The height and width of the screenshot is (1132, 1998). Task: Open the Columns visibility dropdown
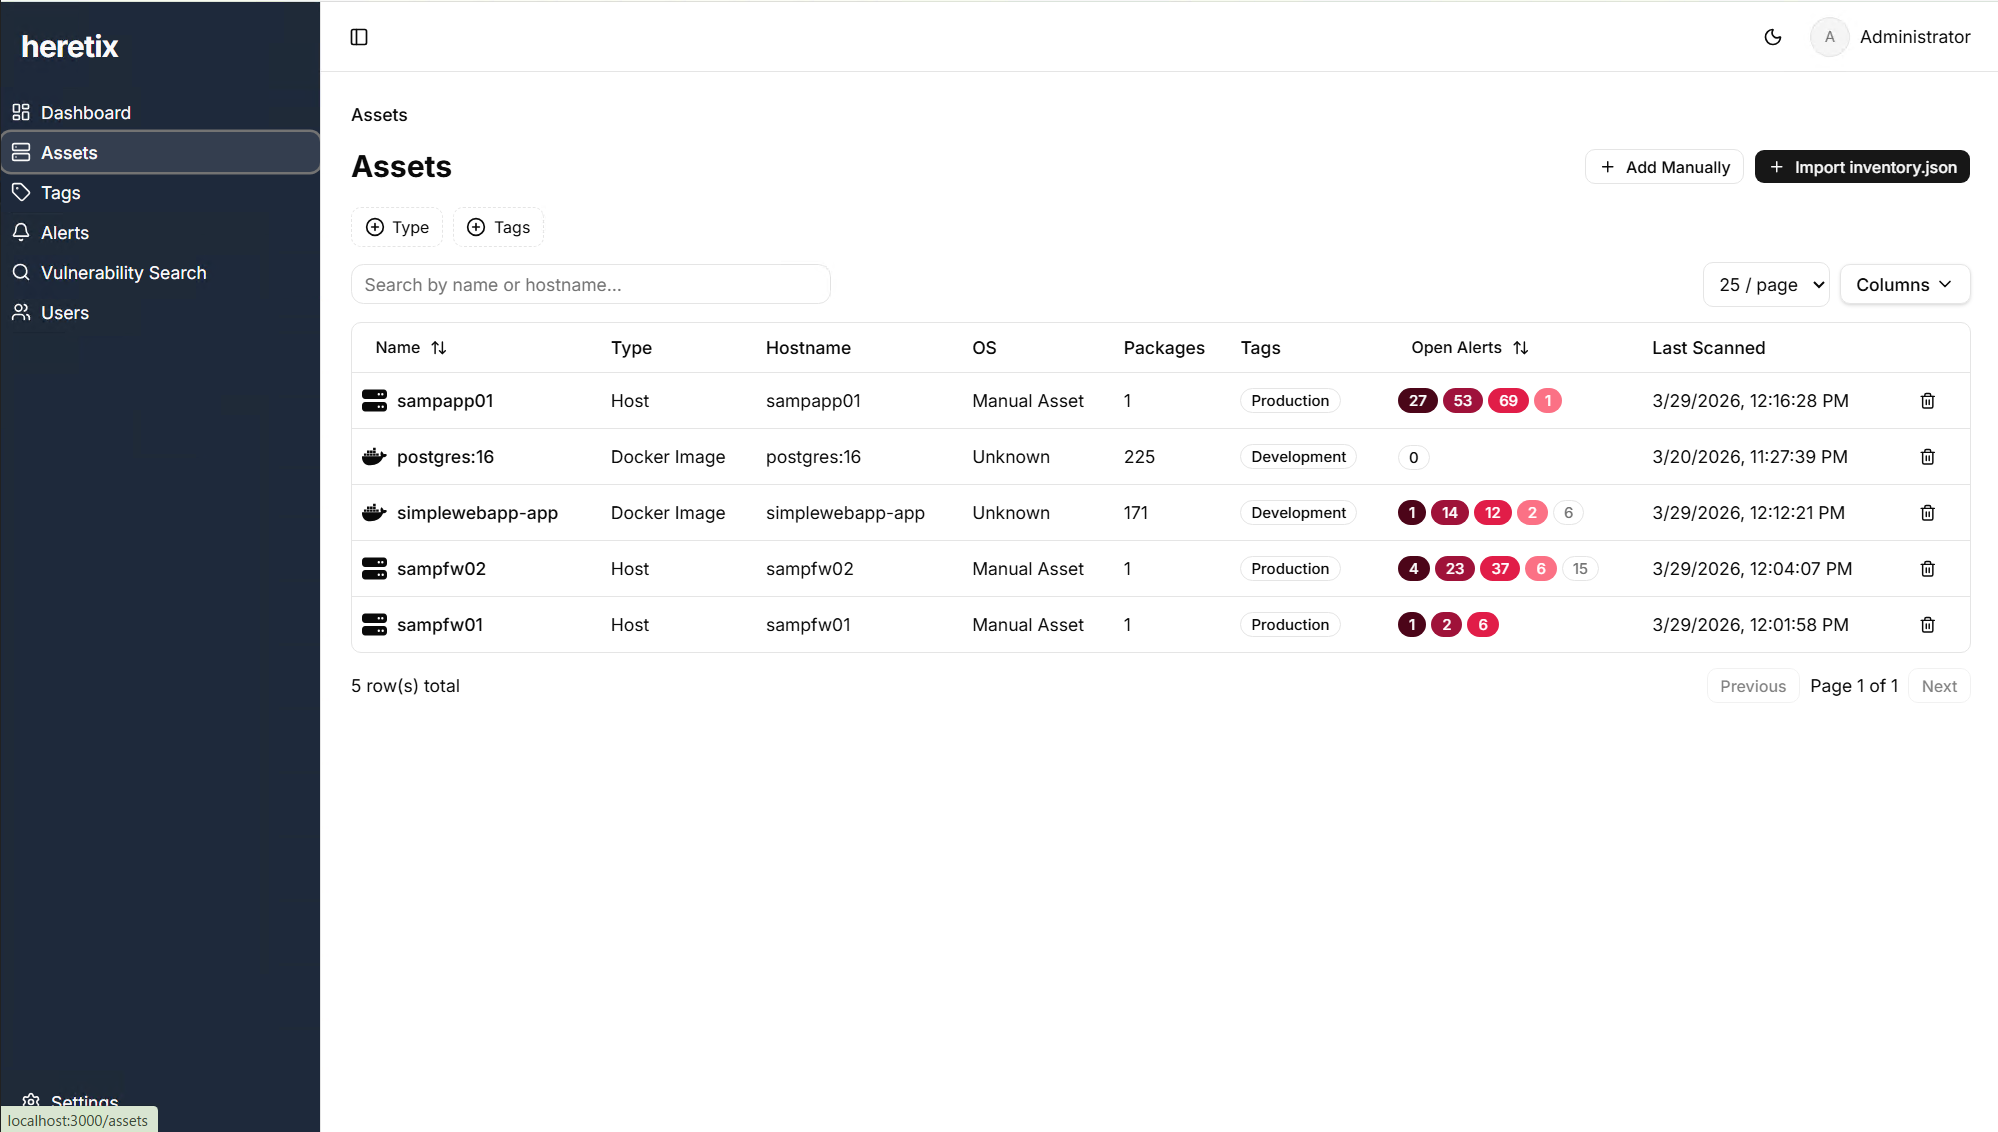1904,285
